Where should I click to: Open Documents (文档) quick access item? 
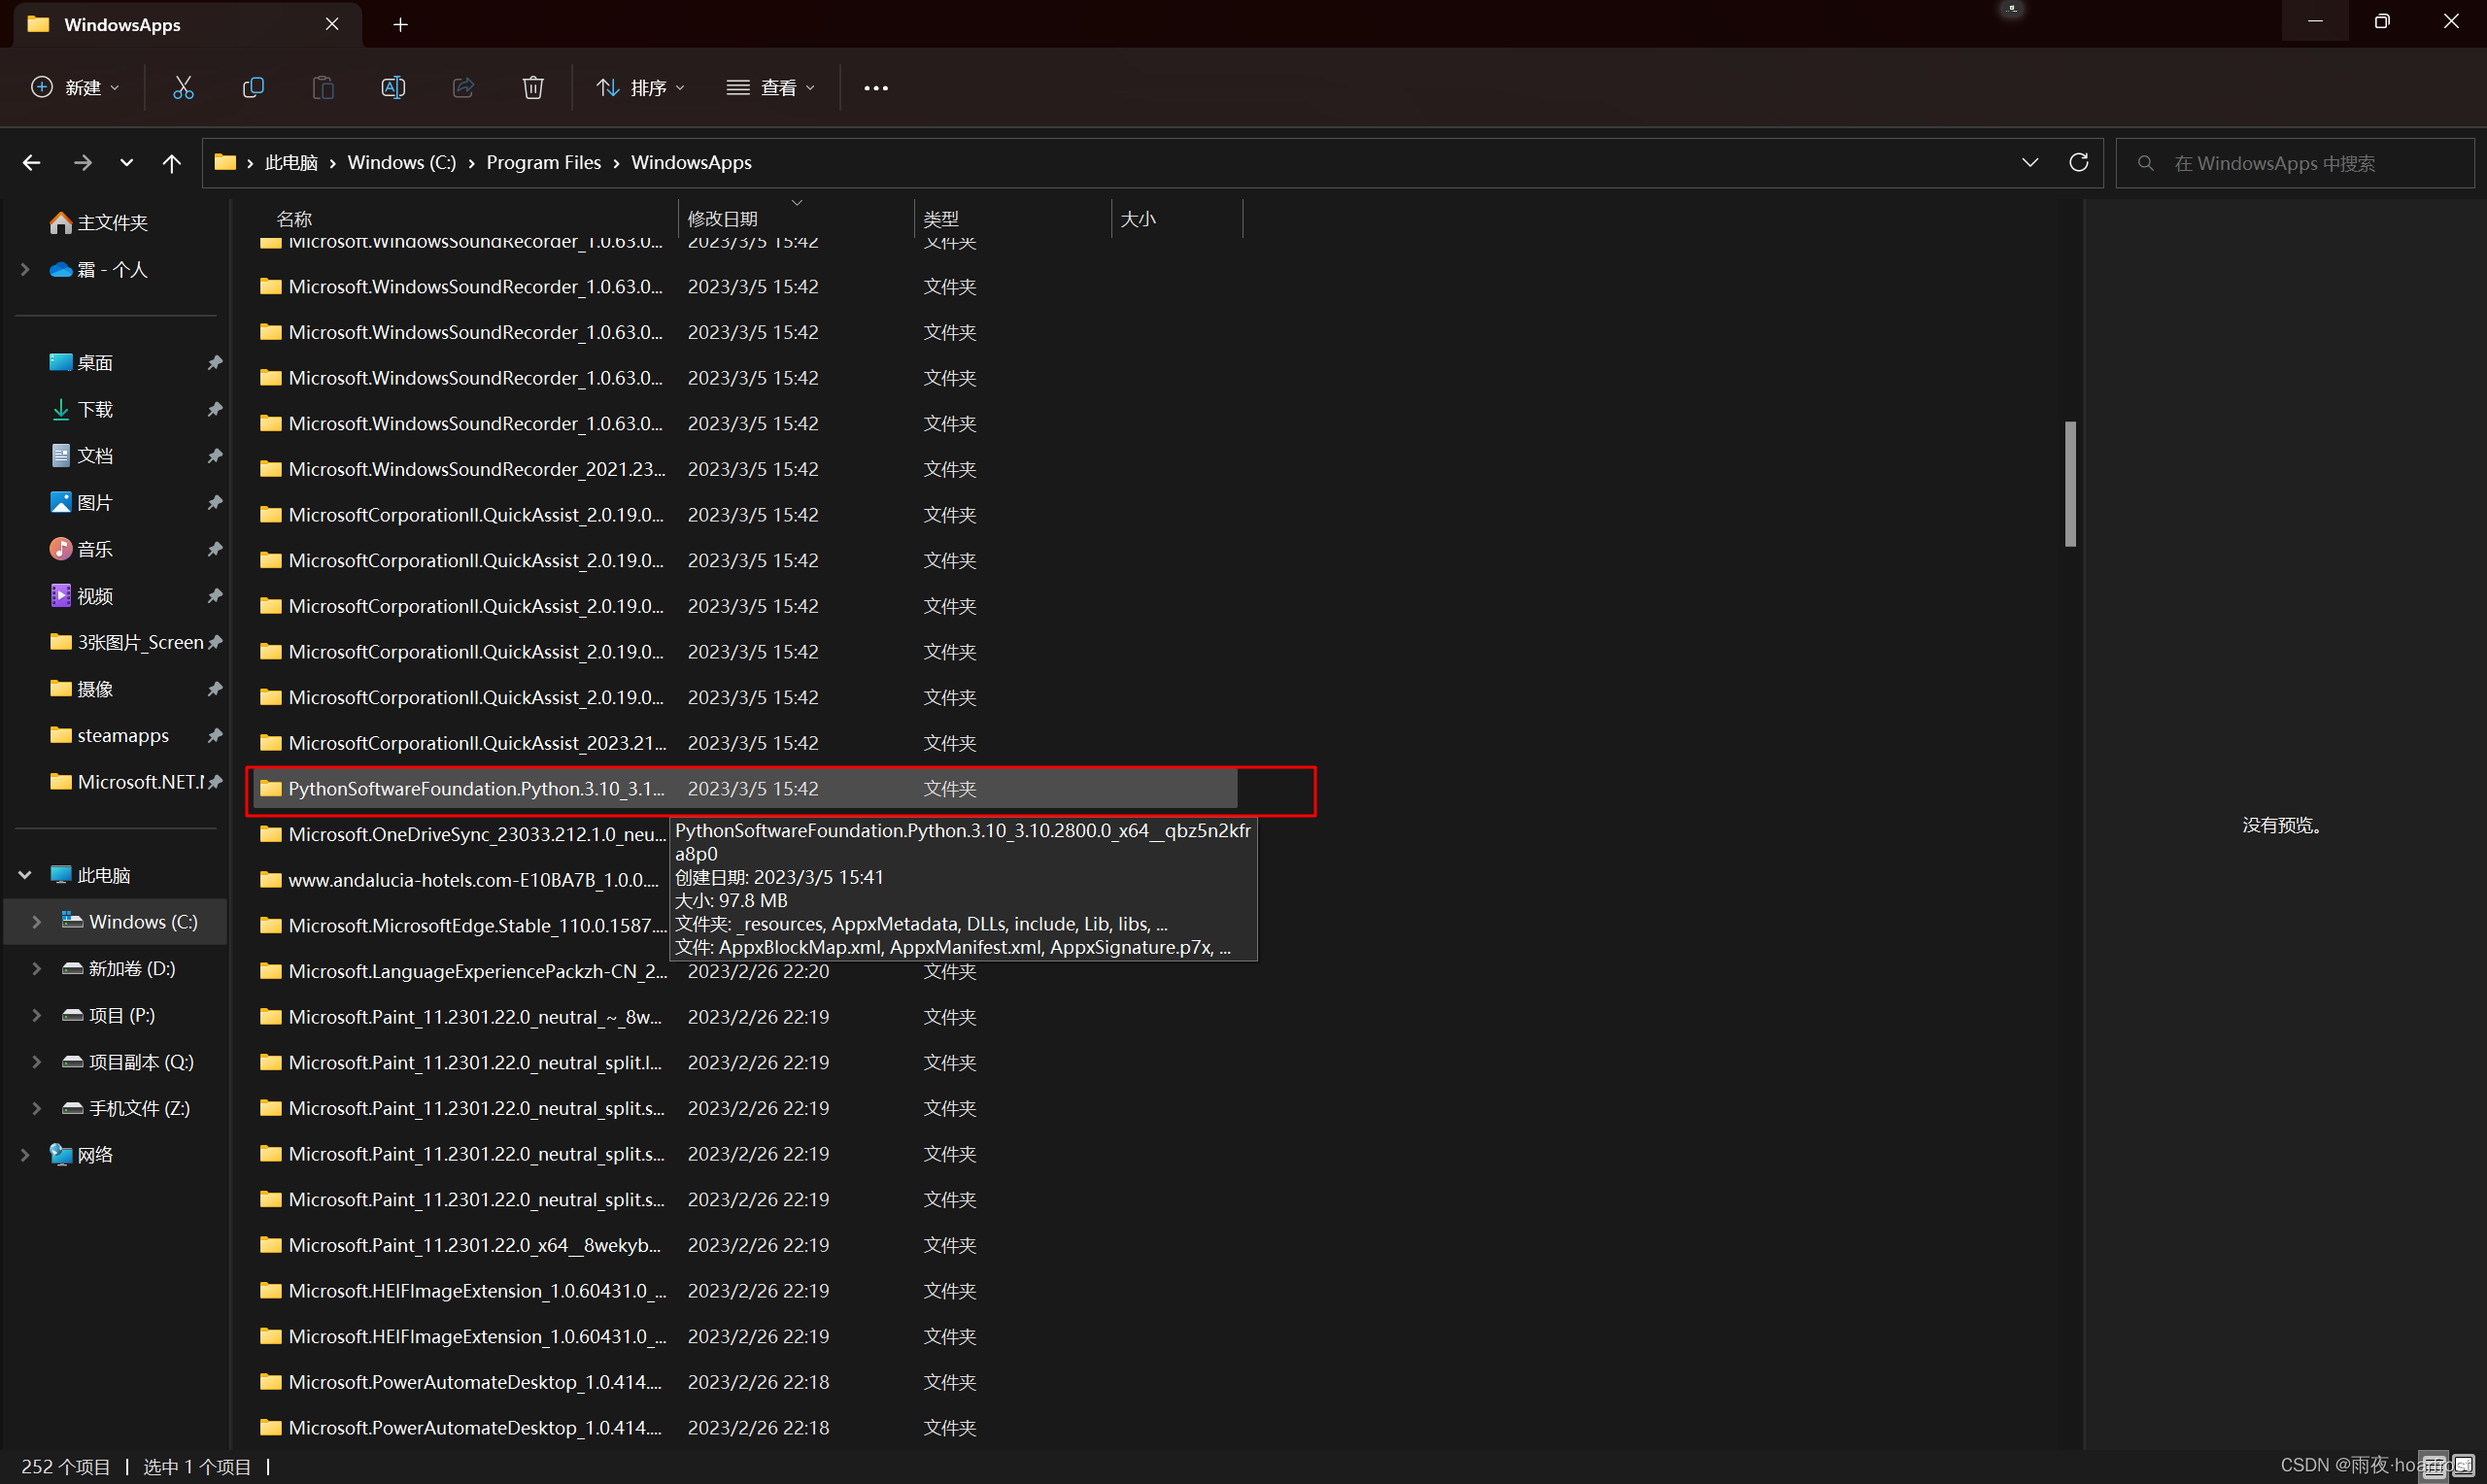click(x=82, y=455)
